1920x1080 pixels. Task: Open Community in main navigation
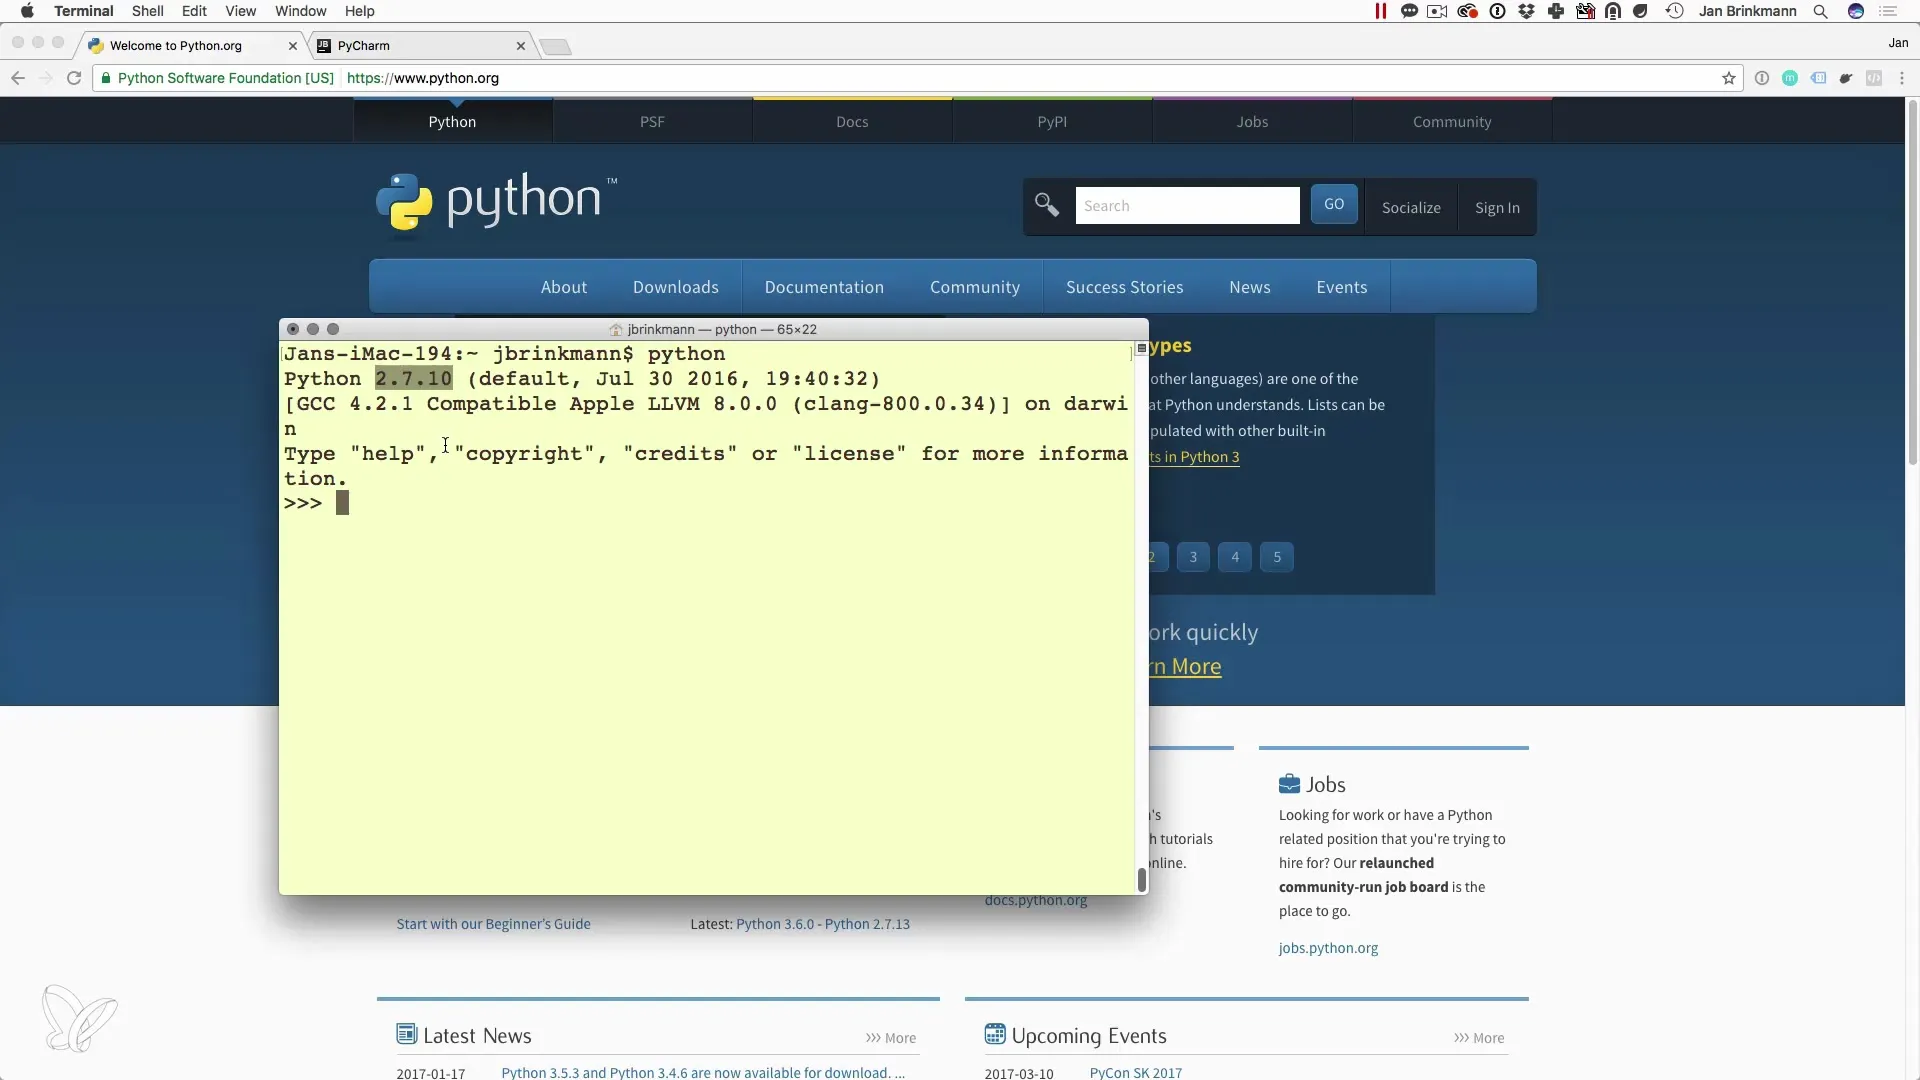(975, 287)
